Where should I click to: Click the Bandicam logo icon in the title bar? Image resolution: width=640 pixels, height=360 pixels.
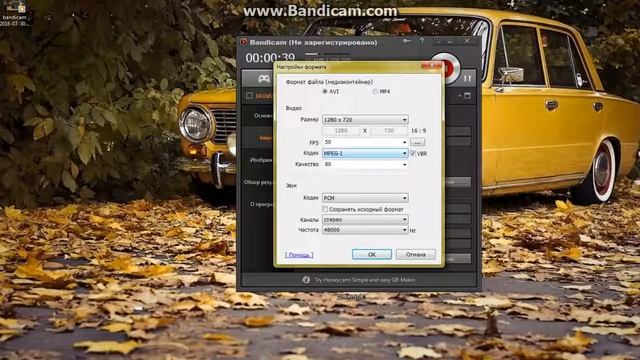tap(243, 42)
